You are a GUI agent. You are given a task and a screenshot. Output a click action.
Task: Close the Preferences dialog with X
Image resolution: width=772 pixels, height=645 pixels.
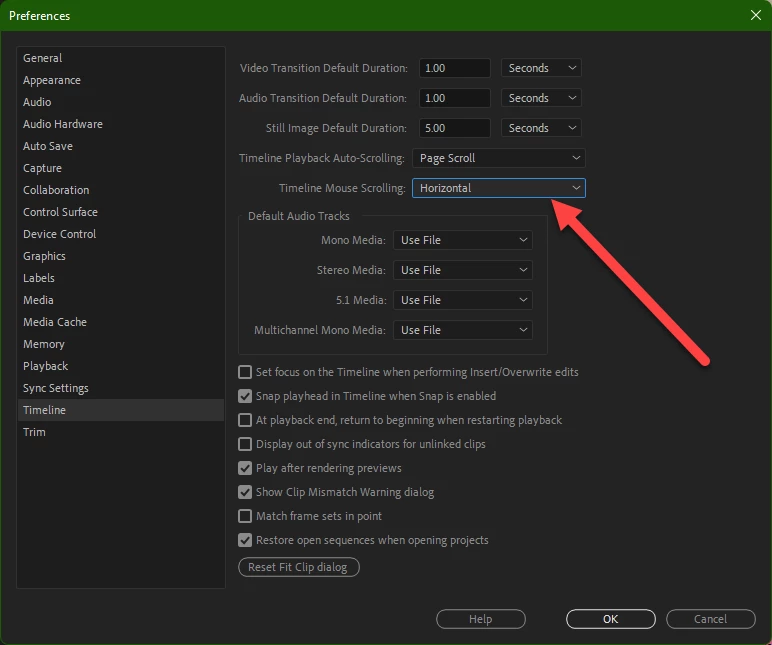[756, 15]
